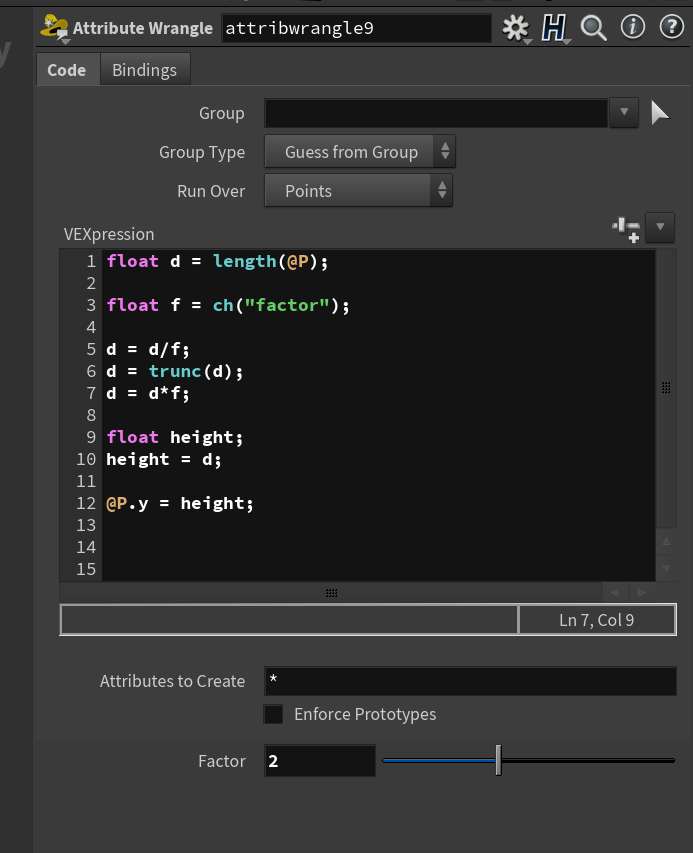Click the 'Ln 7, Col 9' status indicator
Image resolution: width=693 pixels, height=853 pixels.
[597, 620]
